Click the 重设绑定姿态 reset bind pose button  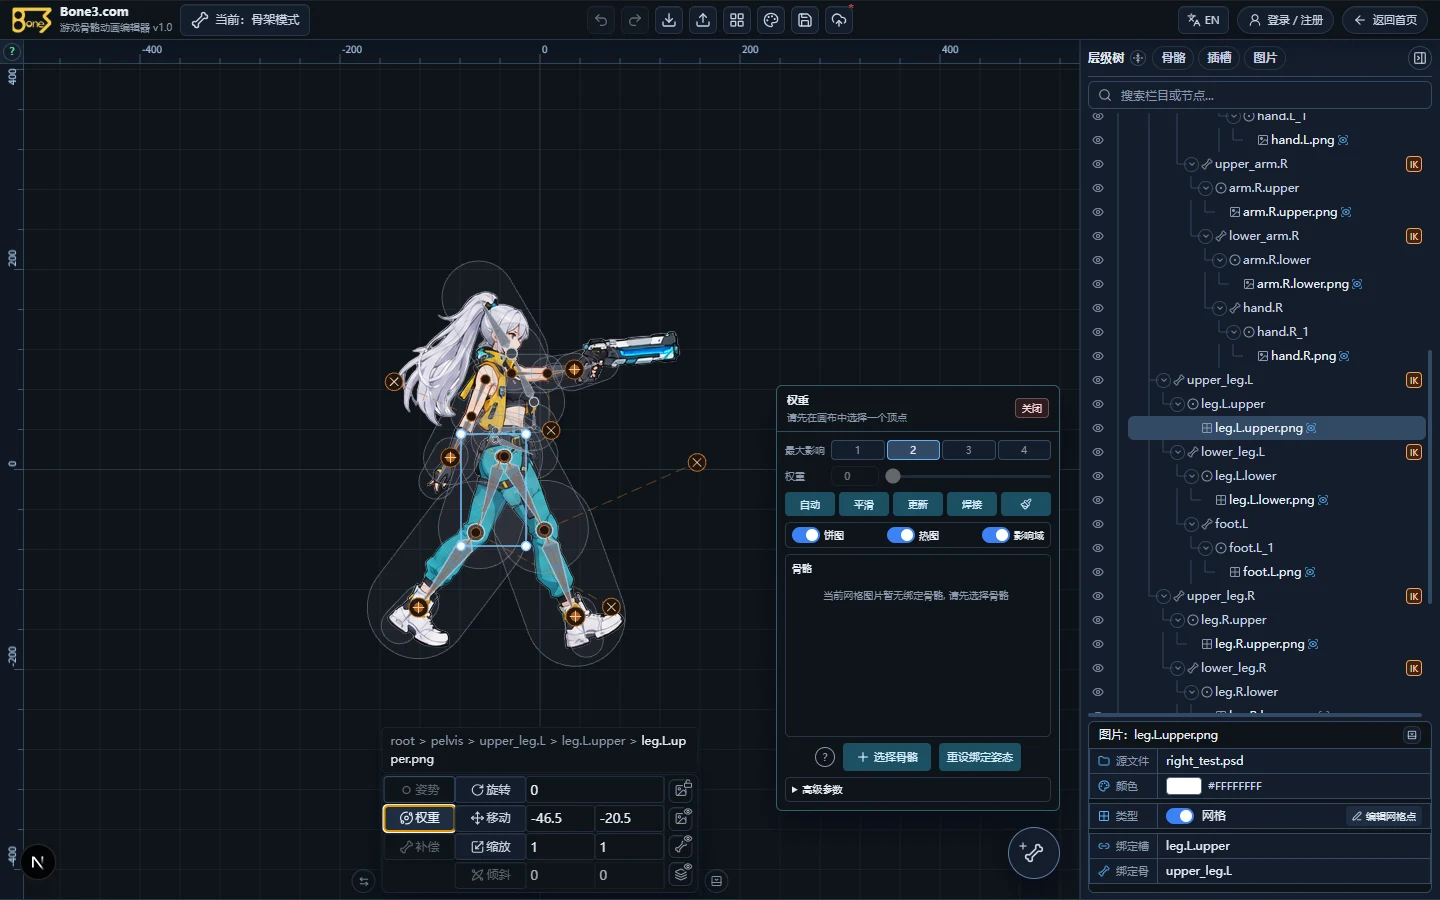pyautogui.click(x=980, y=757)
